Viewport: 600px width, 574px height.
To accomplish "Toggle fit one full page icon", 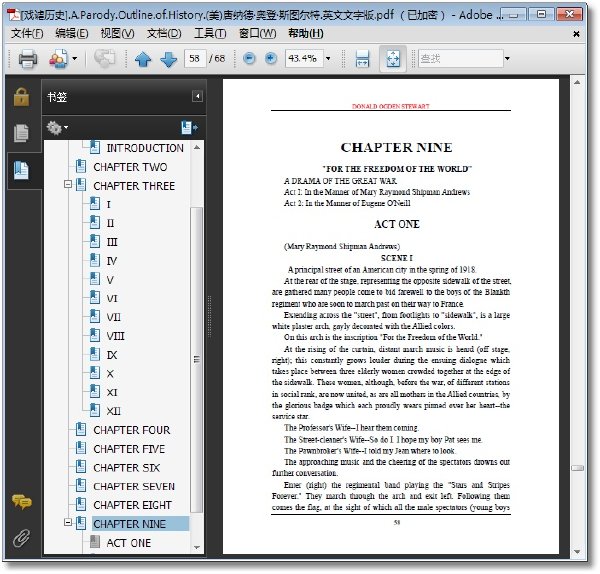I will coord(393,59).
